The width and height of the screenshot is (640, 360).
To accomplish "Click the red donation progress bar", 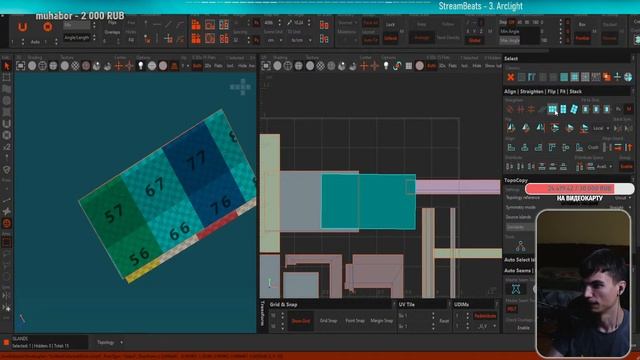I will pos(579,189).
